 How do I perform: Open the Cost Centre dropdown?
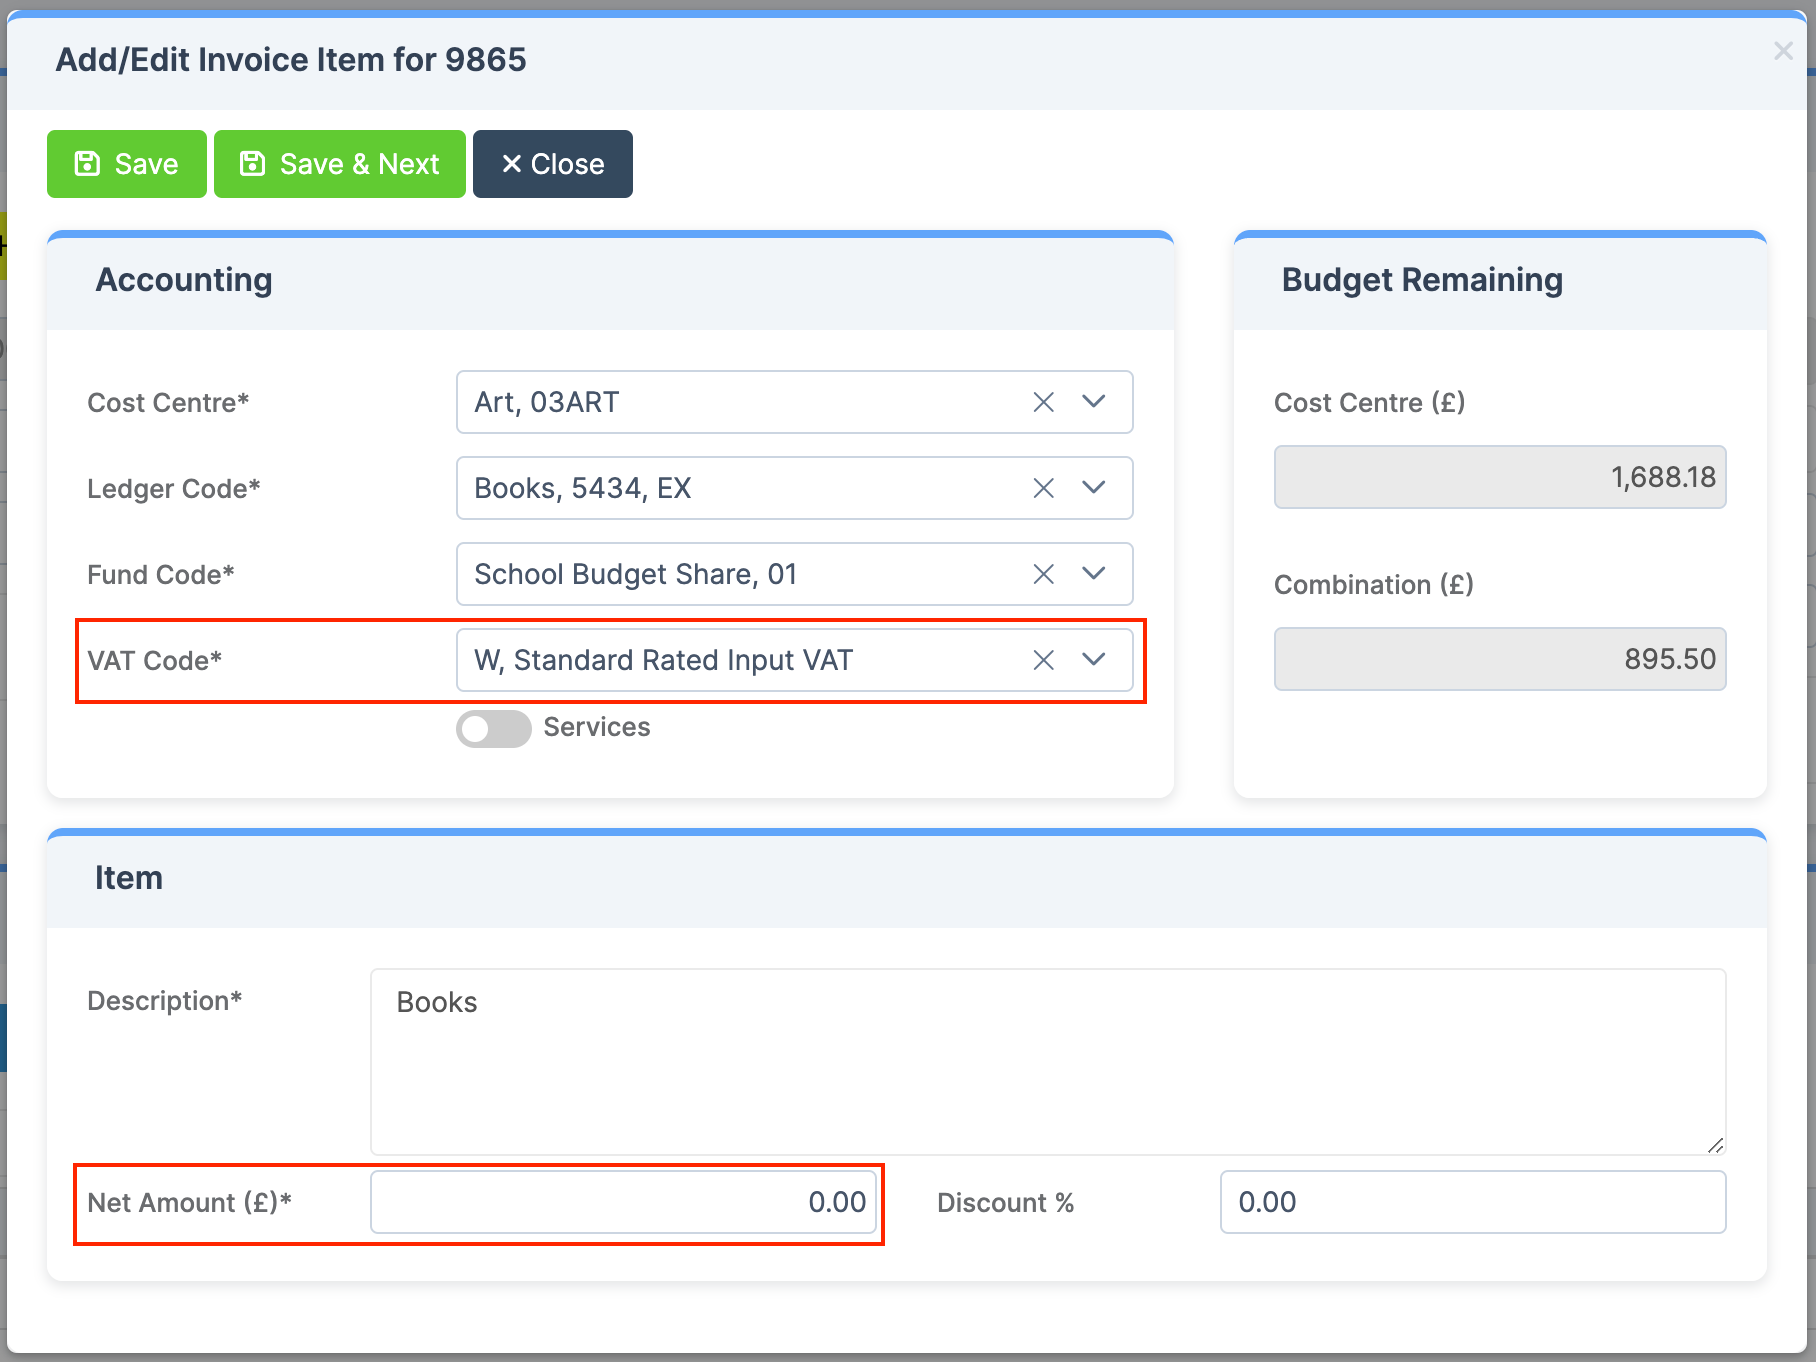click(1094, 402)
